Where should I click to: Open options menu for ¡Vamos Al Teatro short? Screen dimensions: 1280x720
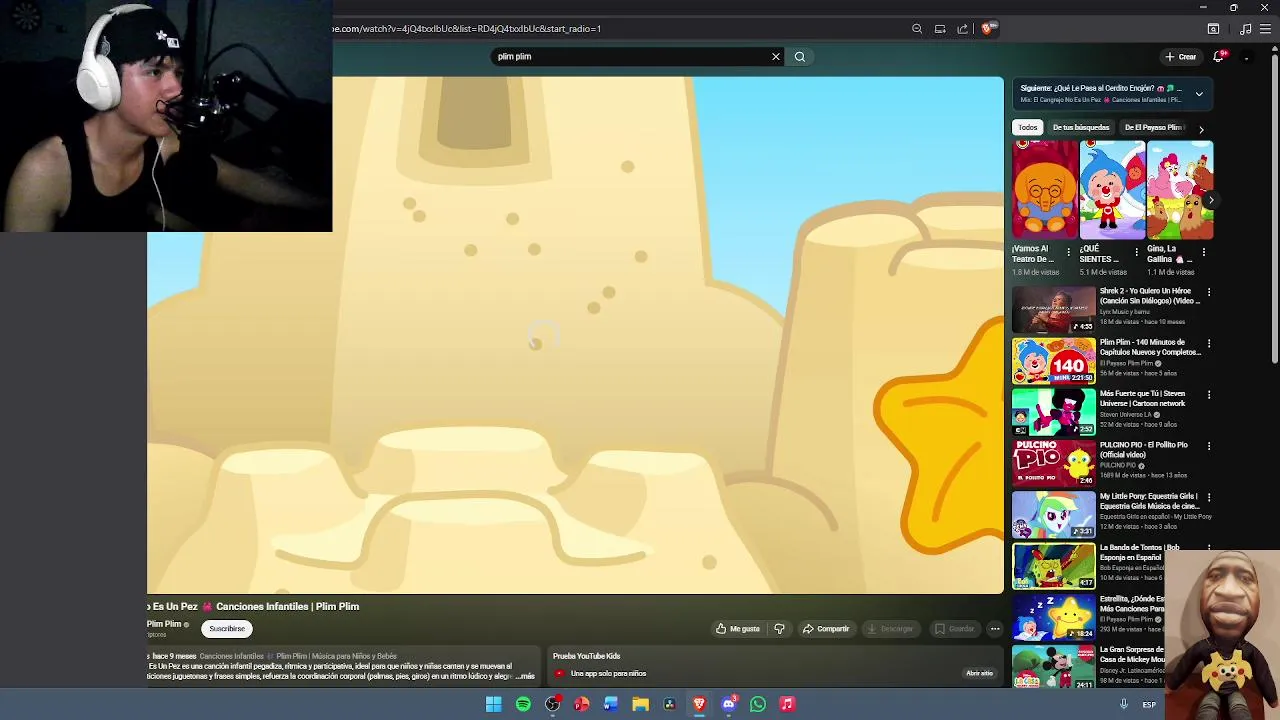click(1068, 253)
